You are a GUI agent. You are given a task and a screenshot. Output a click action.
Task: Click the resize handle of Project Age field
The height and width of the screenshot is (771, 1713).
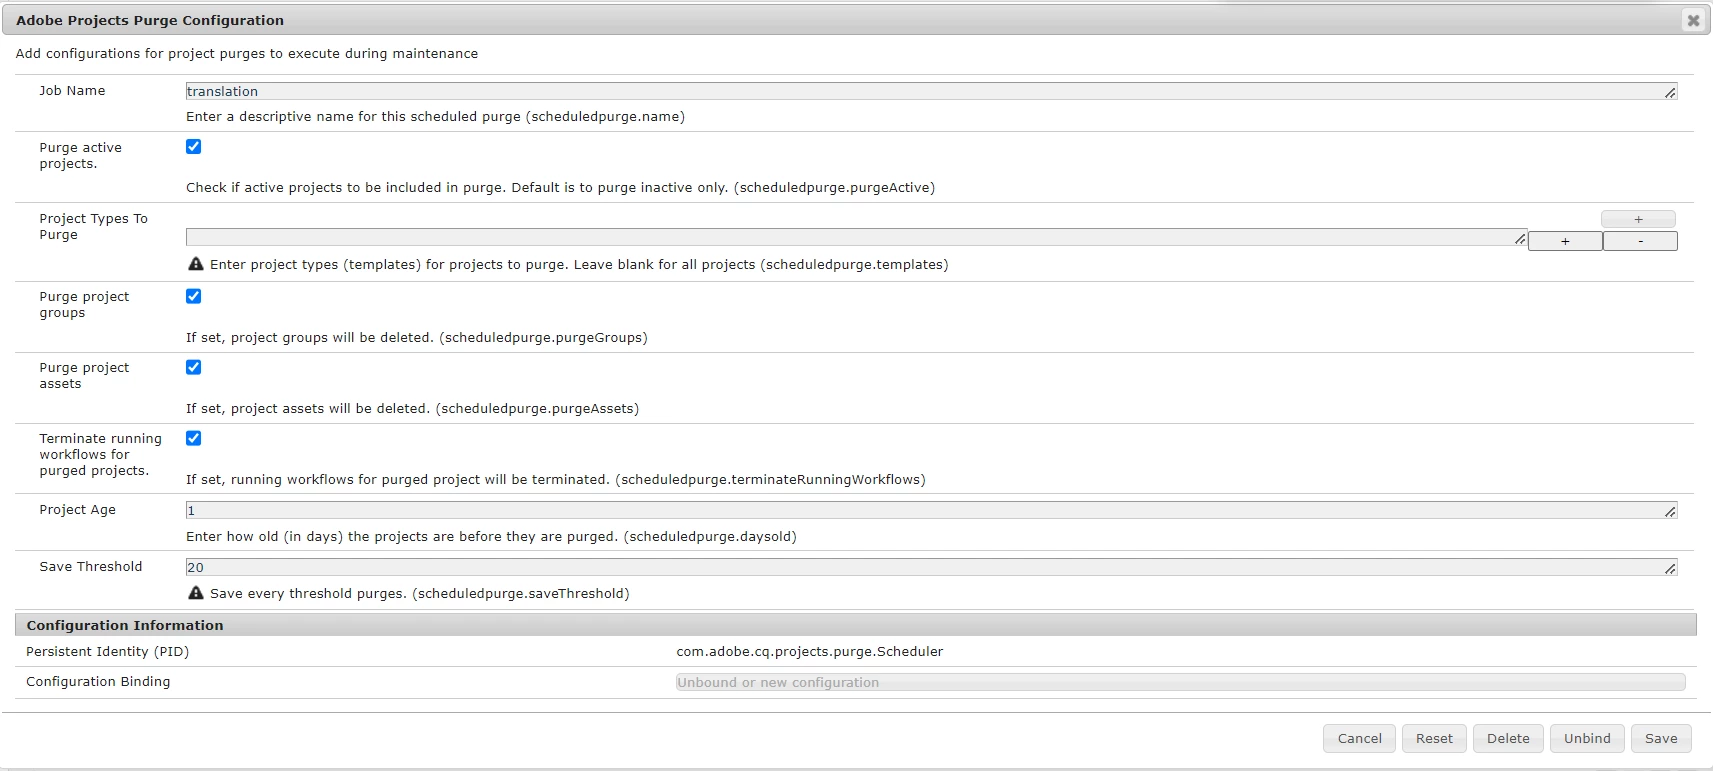(1670, 512)
